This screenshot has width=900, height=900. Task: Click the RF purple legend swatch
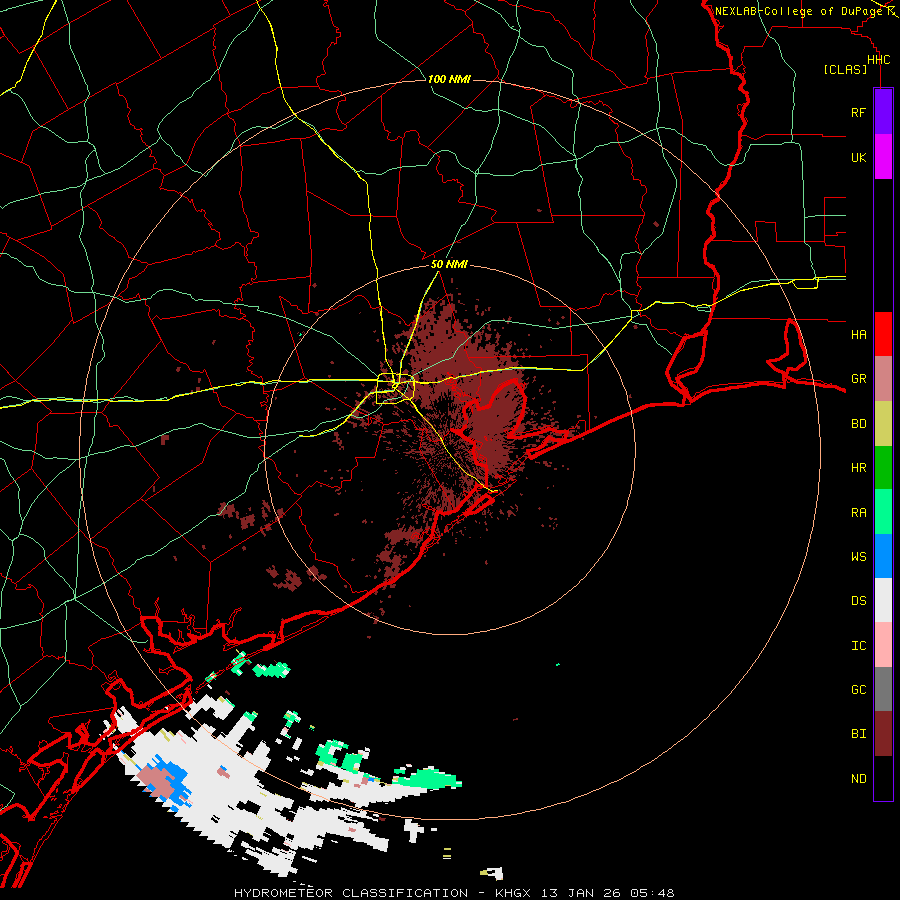[x=883, y=112]
